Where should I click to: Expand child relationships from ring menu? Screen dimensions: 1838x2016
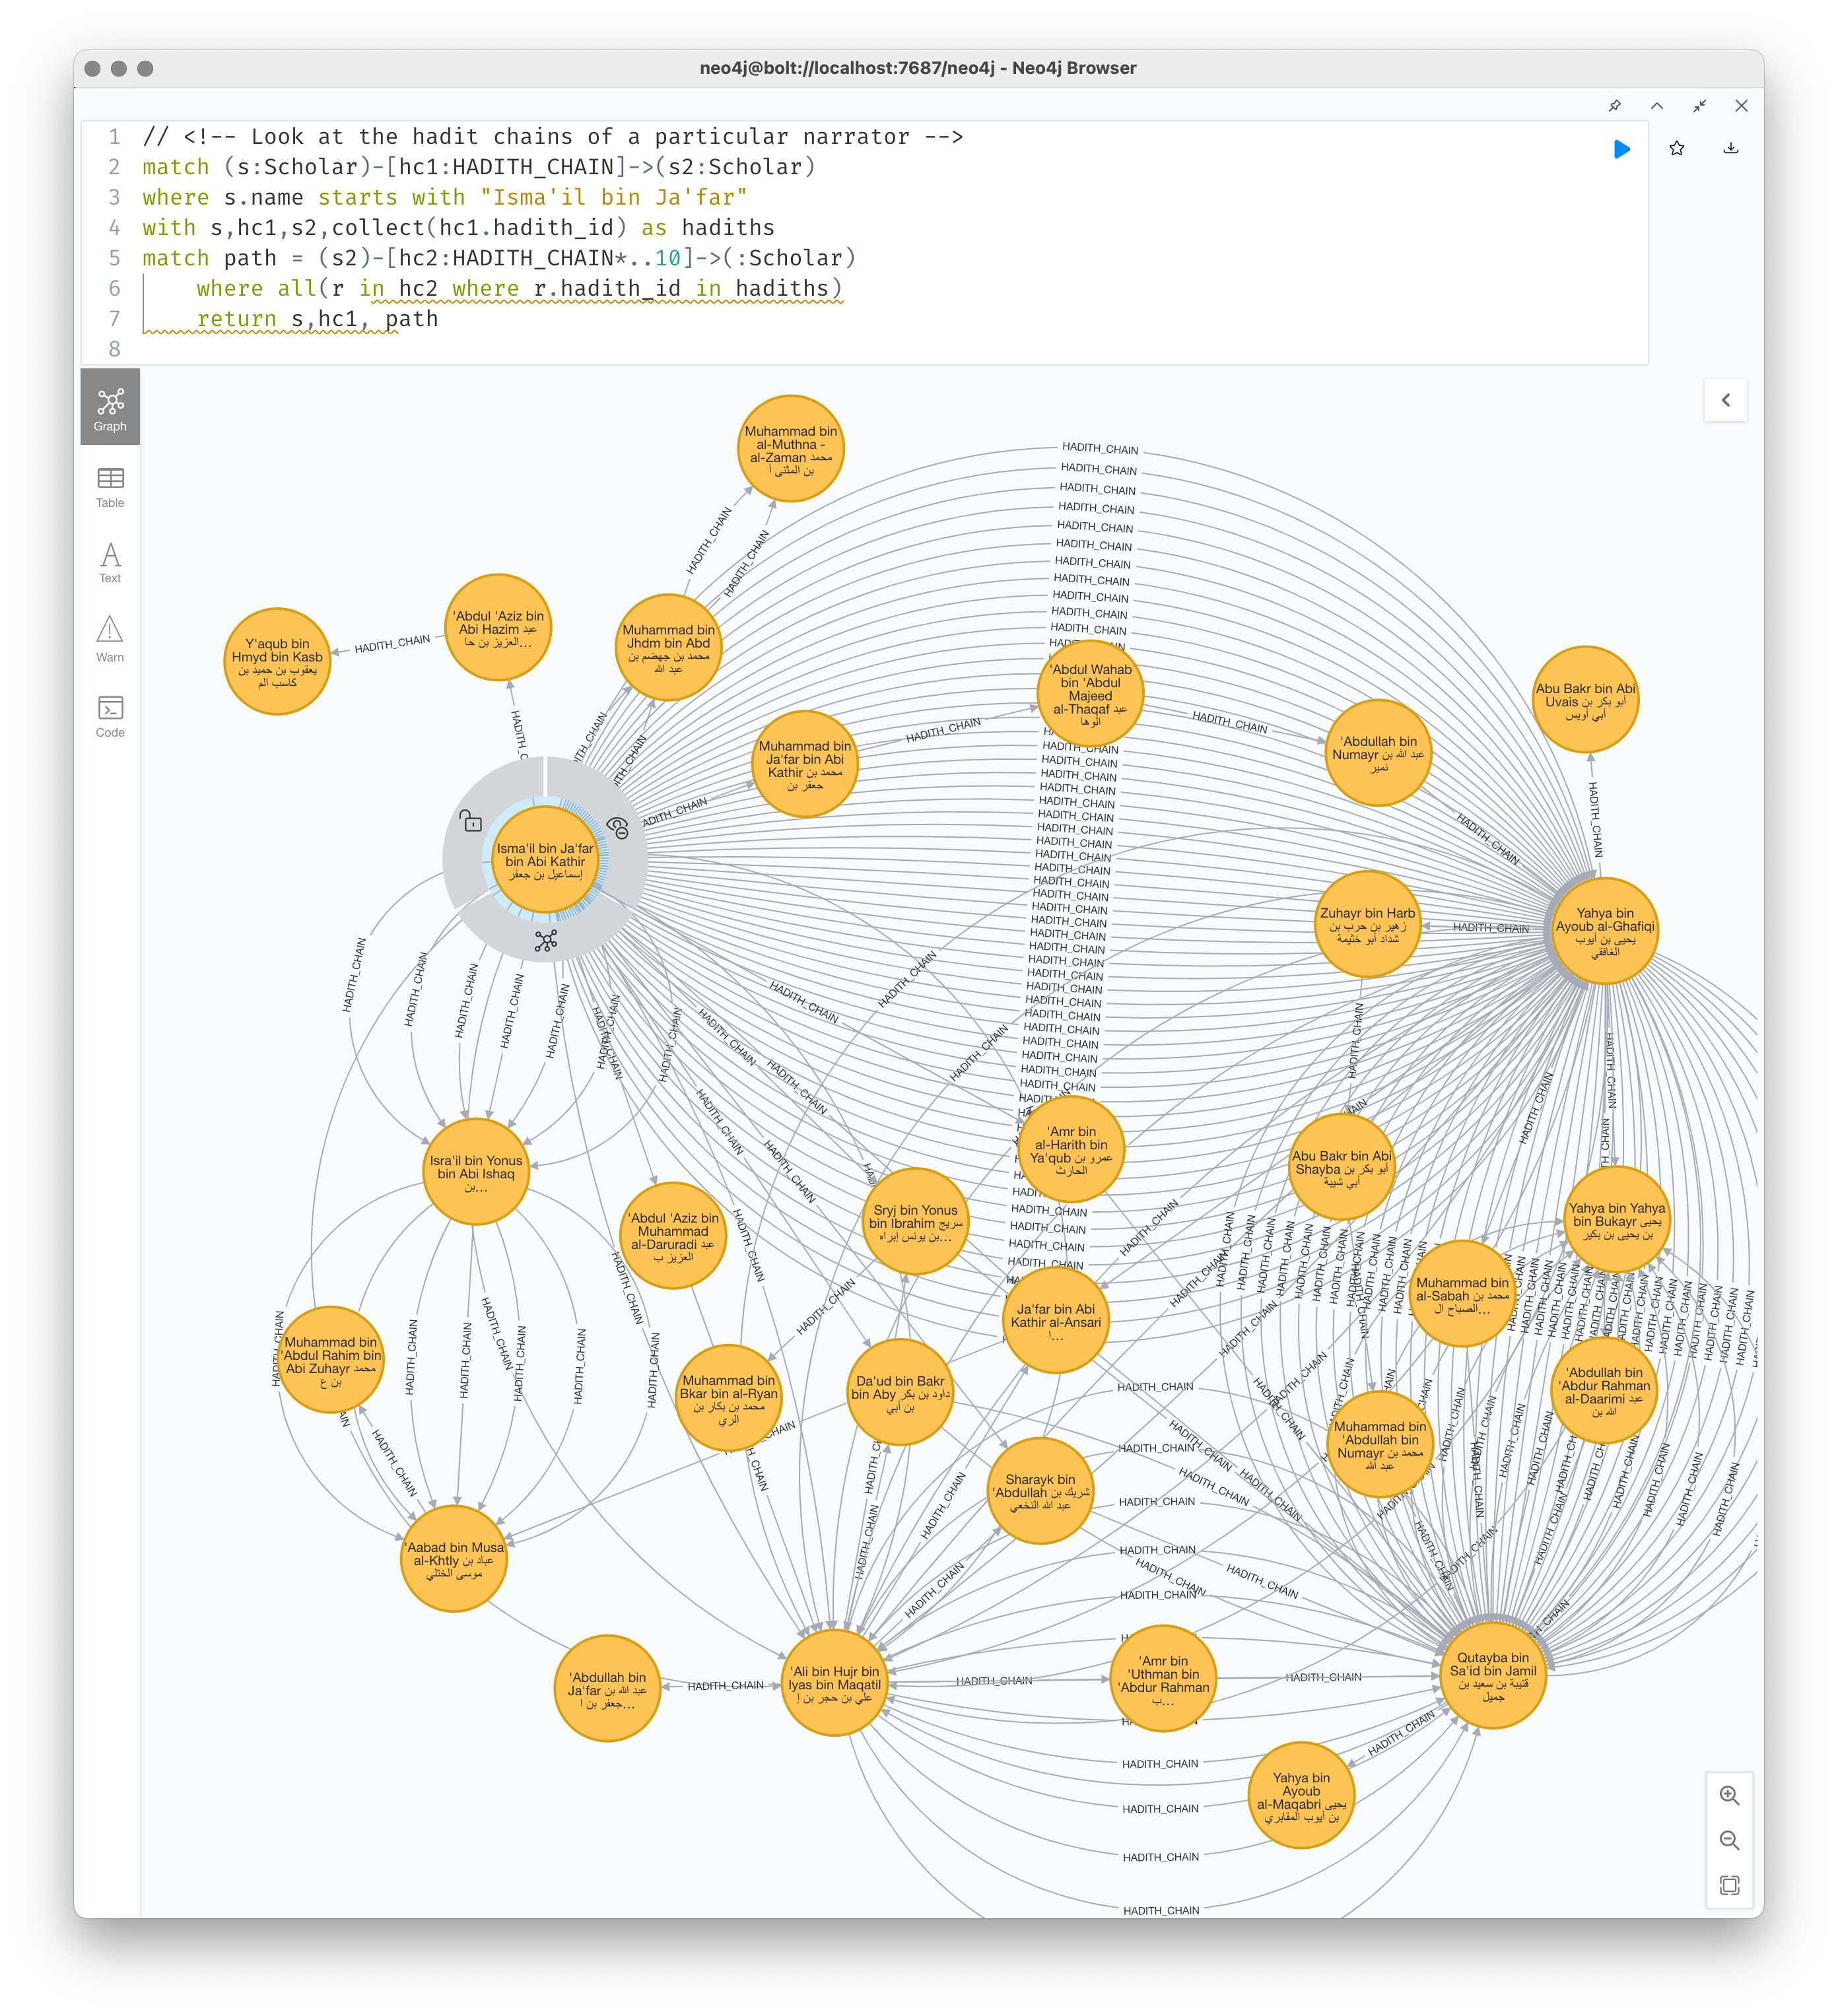[545, 941]
